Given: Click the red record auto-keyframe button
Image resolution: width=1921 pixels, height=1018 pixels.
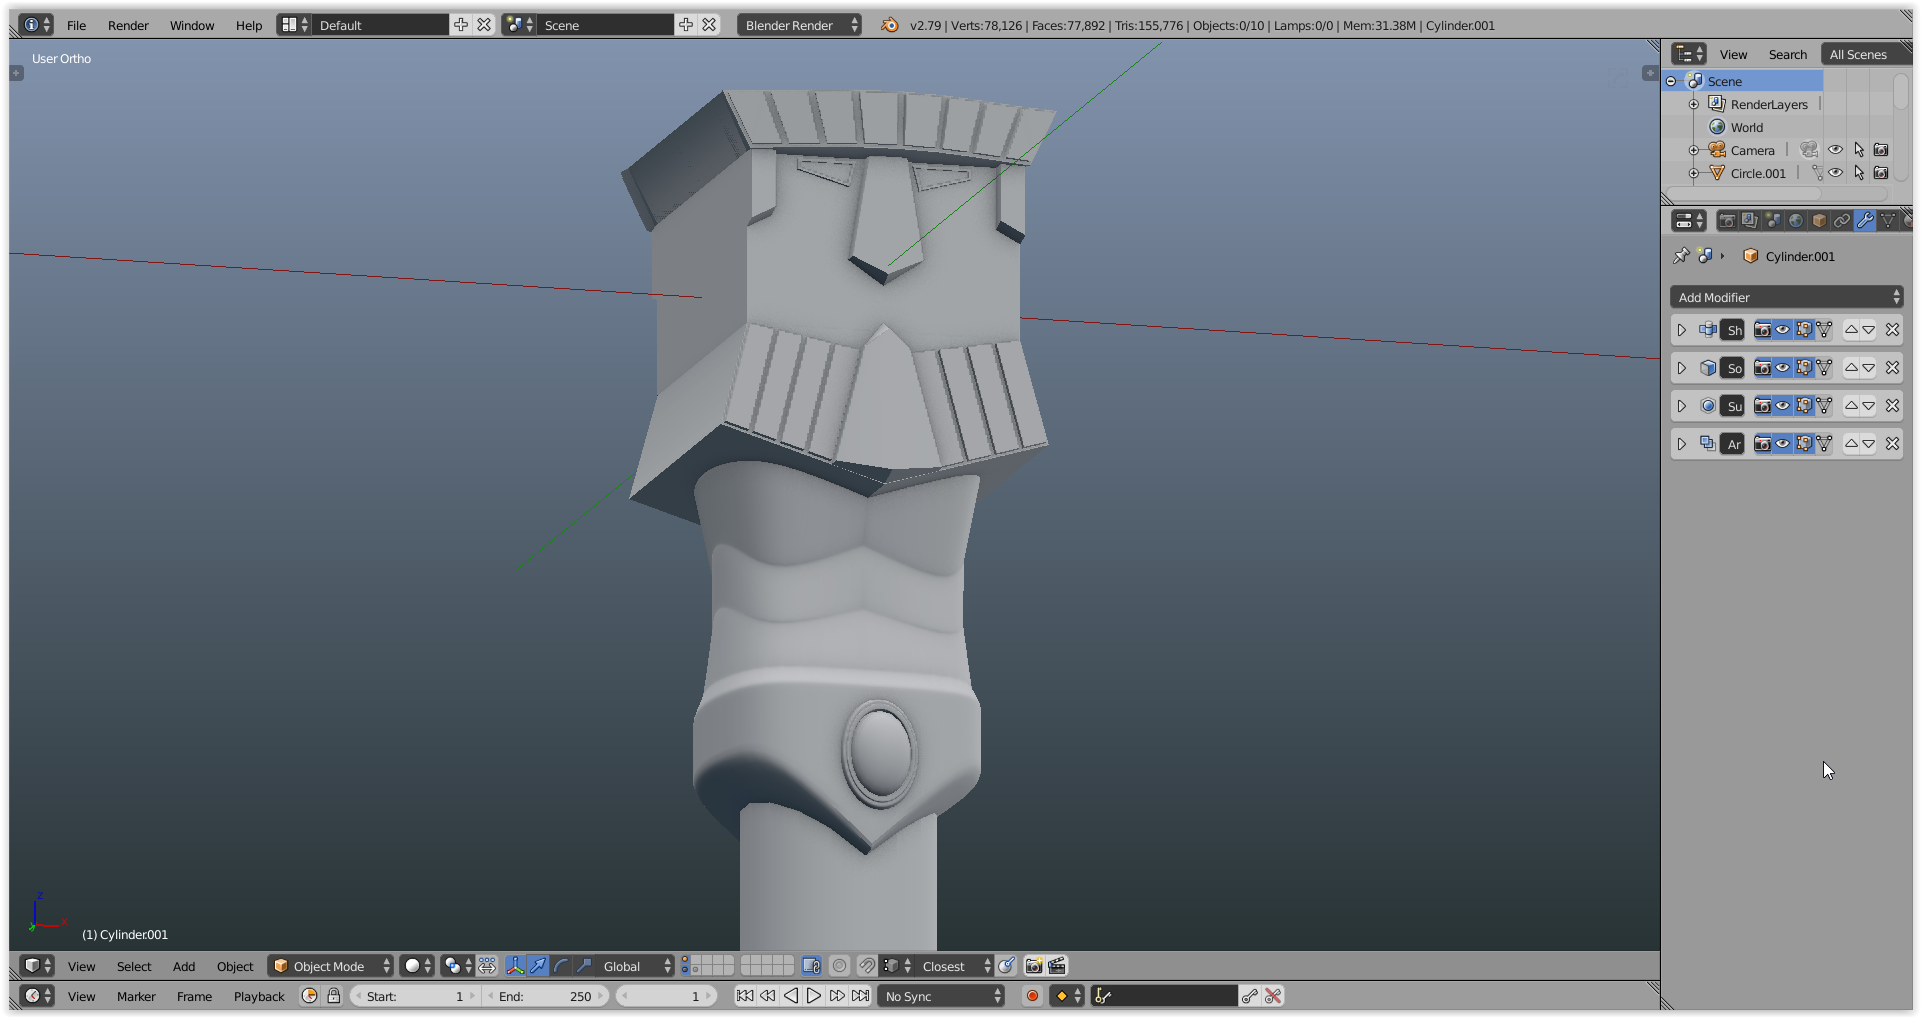Looking at the screenshot, I should 1032,996.
